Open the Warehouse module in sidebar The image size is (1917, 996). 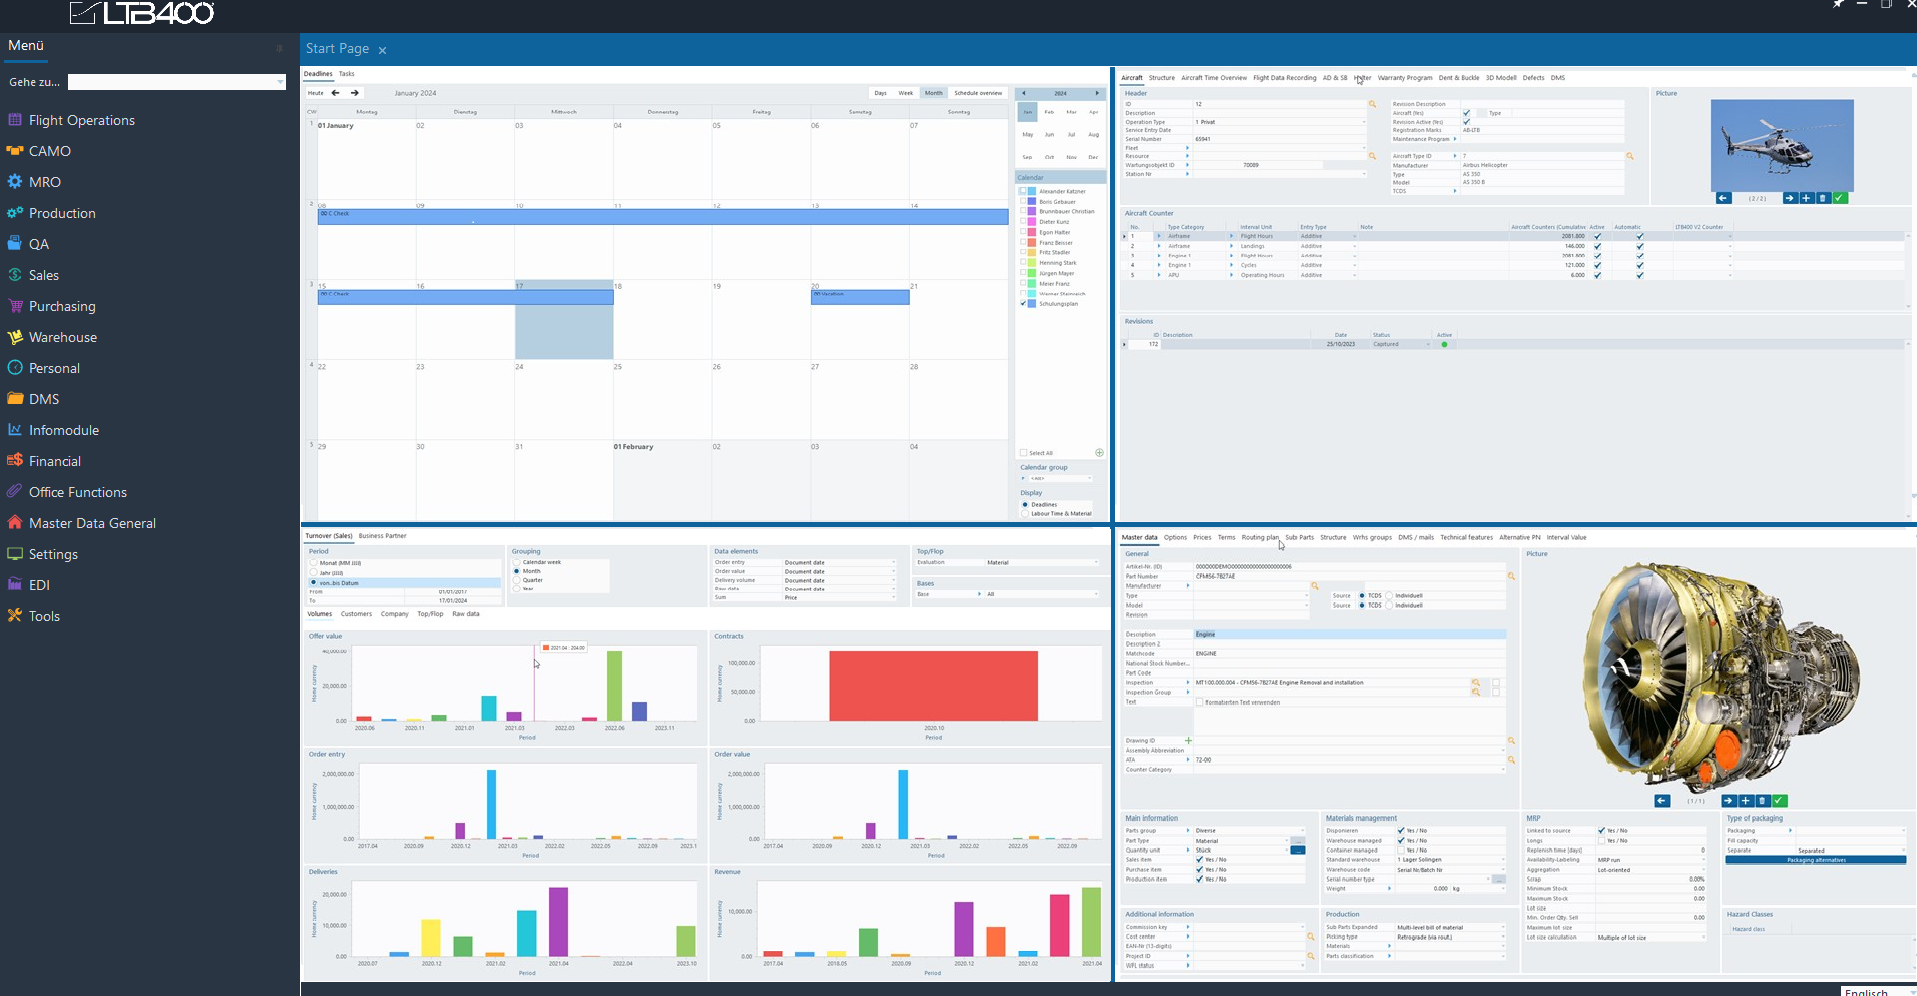click(62, 337)
